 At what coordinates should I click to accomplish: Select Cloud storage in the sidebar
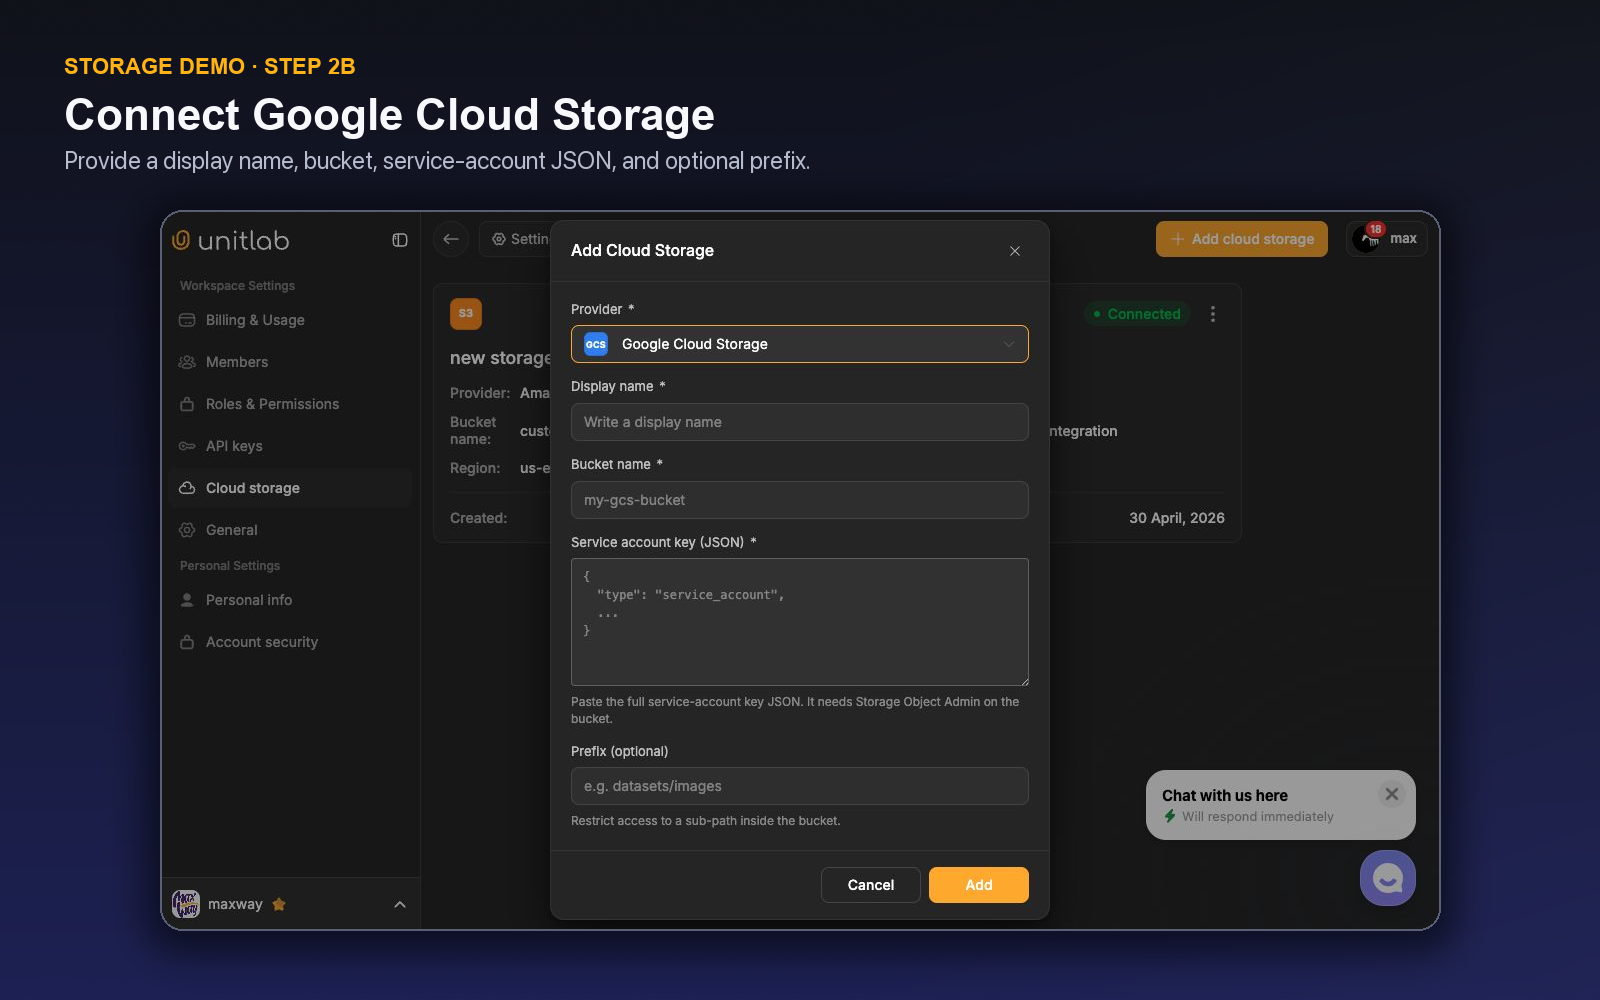tap(290, 488)
